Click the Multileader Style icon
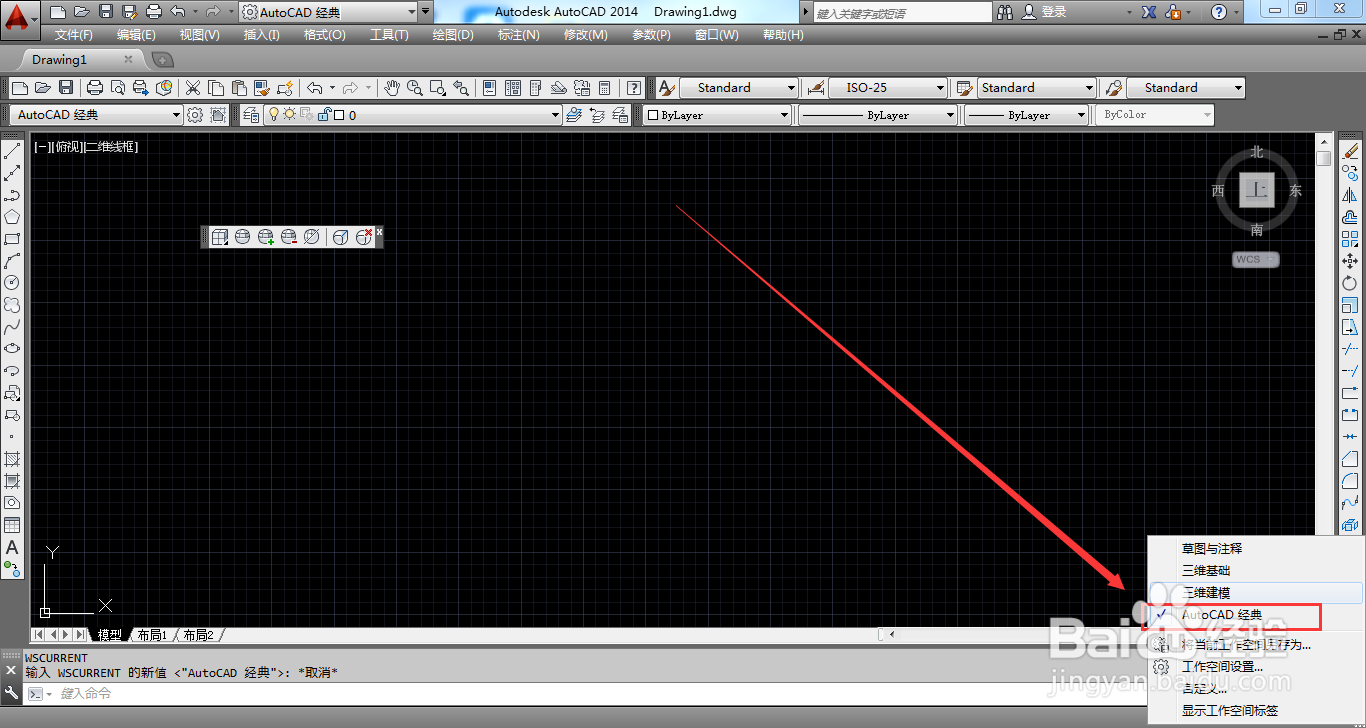 click(1113, 88)
